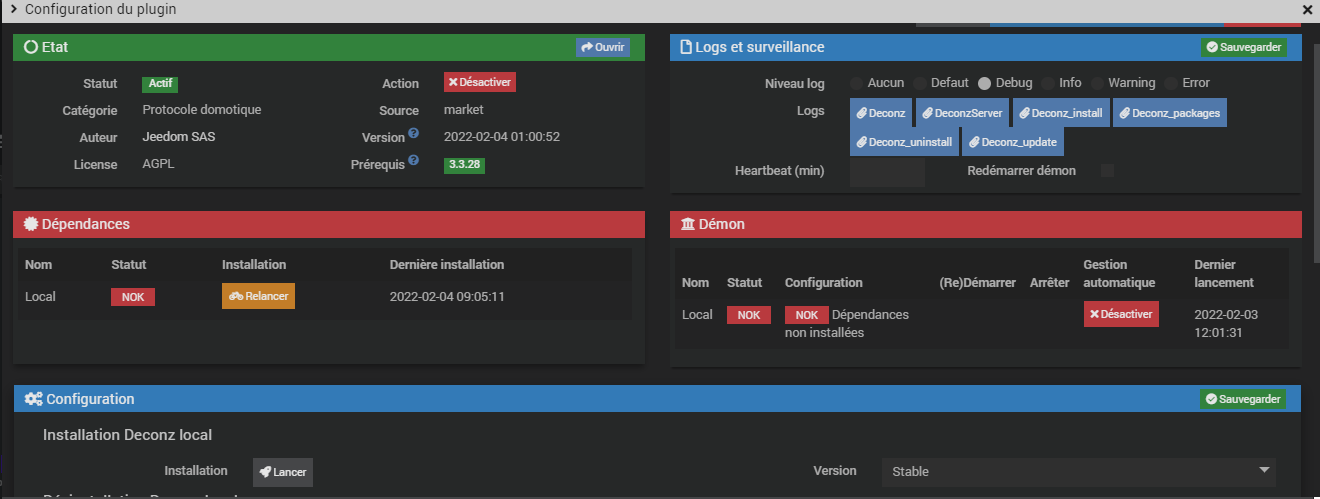Click Relancer to reinstall dependencies
This screenshot has width=1320, height=499.
point(258,296)
